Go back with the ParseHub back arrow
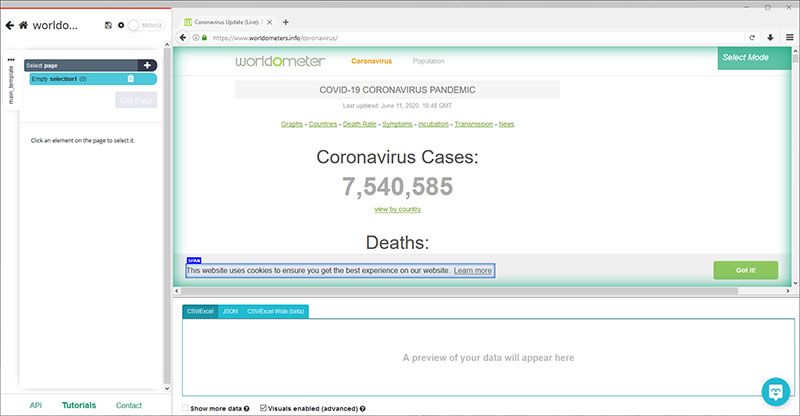 point(9,25)
